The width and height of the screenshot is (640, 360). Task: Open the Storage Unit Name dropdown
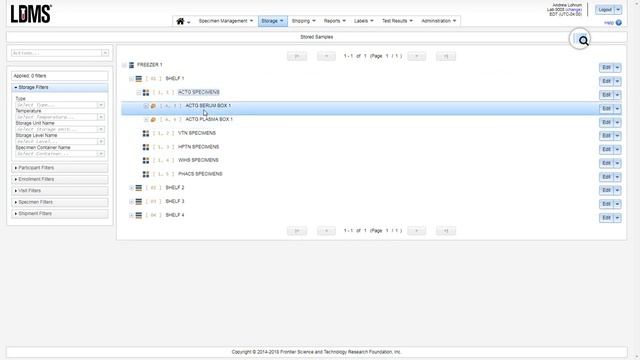pos(100,129)
